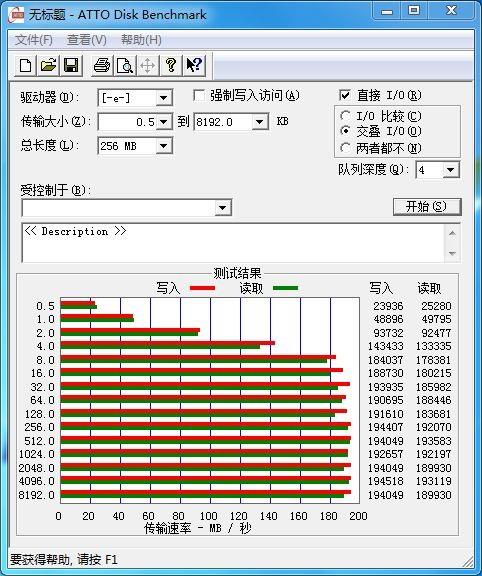Expand the 受控制于 combo box
This screenshot has height=576, width=482.
click(x=222, y=208)
